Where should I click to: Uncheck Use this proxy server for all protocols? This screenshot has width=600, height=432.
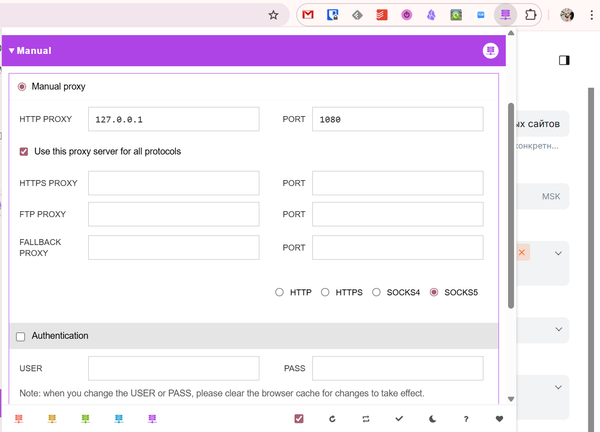pyautogui.click(x=24, y=152)
